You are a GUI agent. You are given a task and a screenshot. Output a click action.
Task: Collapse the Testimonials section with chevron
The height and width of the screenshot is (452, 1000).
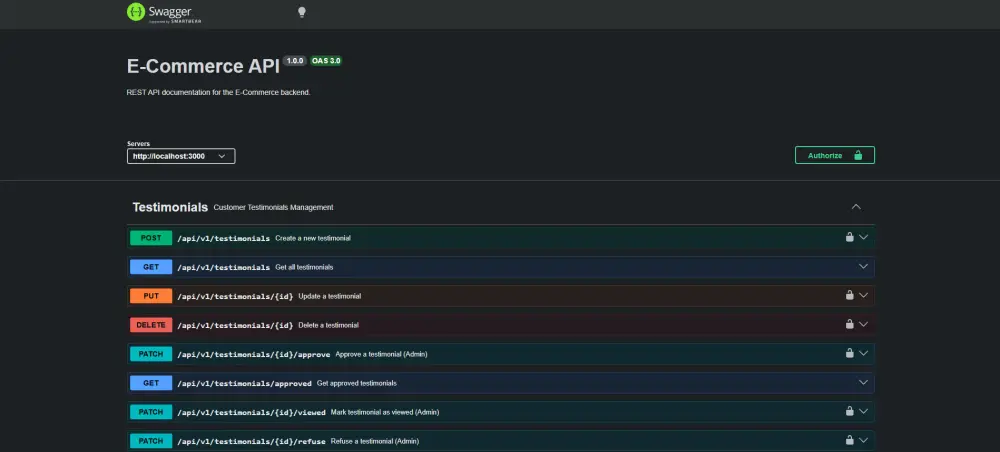857,207
